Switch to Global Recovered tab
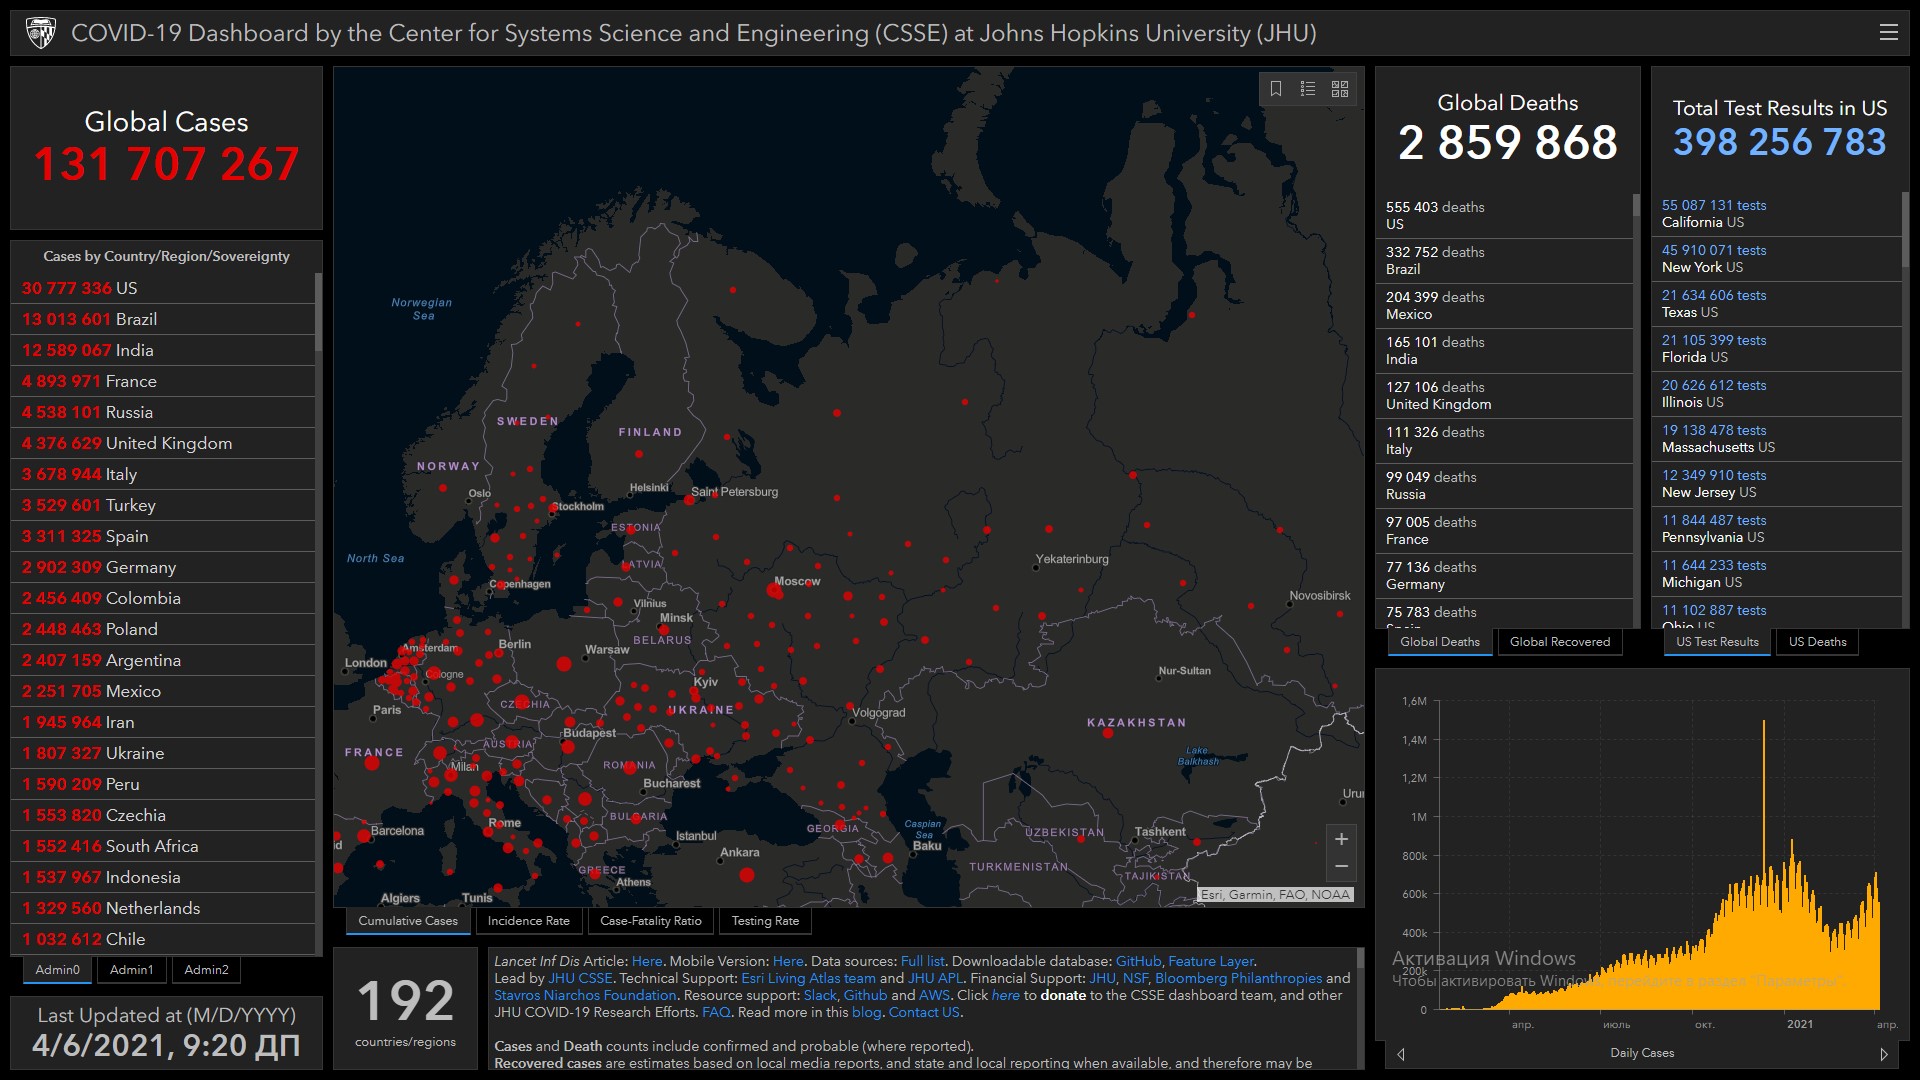 (x=1559, y=642)
